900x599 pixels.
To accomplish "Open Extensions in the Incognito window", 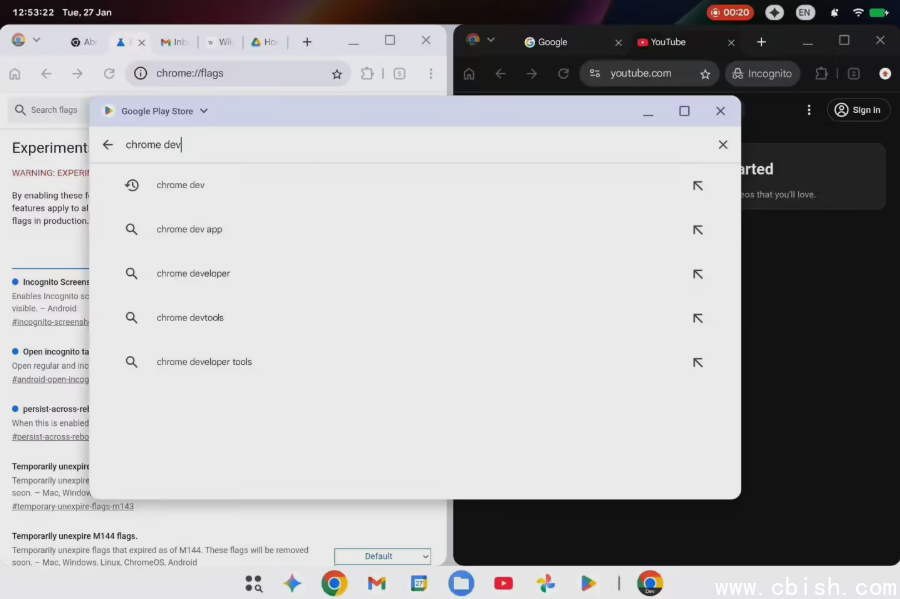I will coord(822,74).
